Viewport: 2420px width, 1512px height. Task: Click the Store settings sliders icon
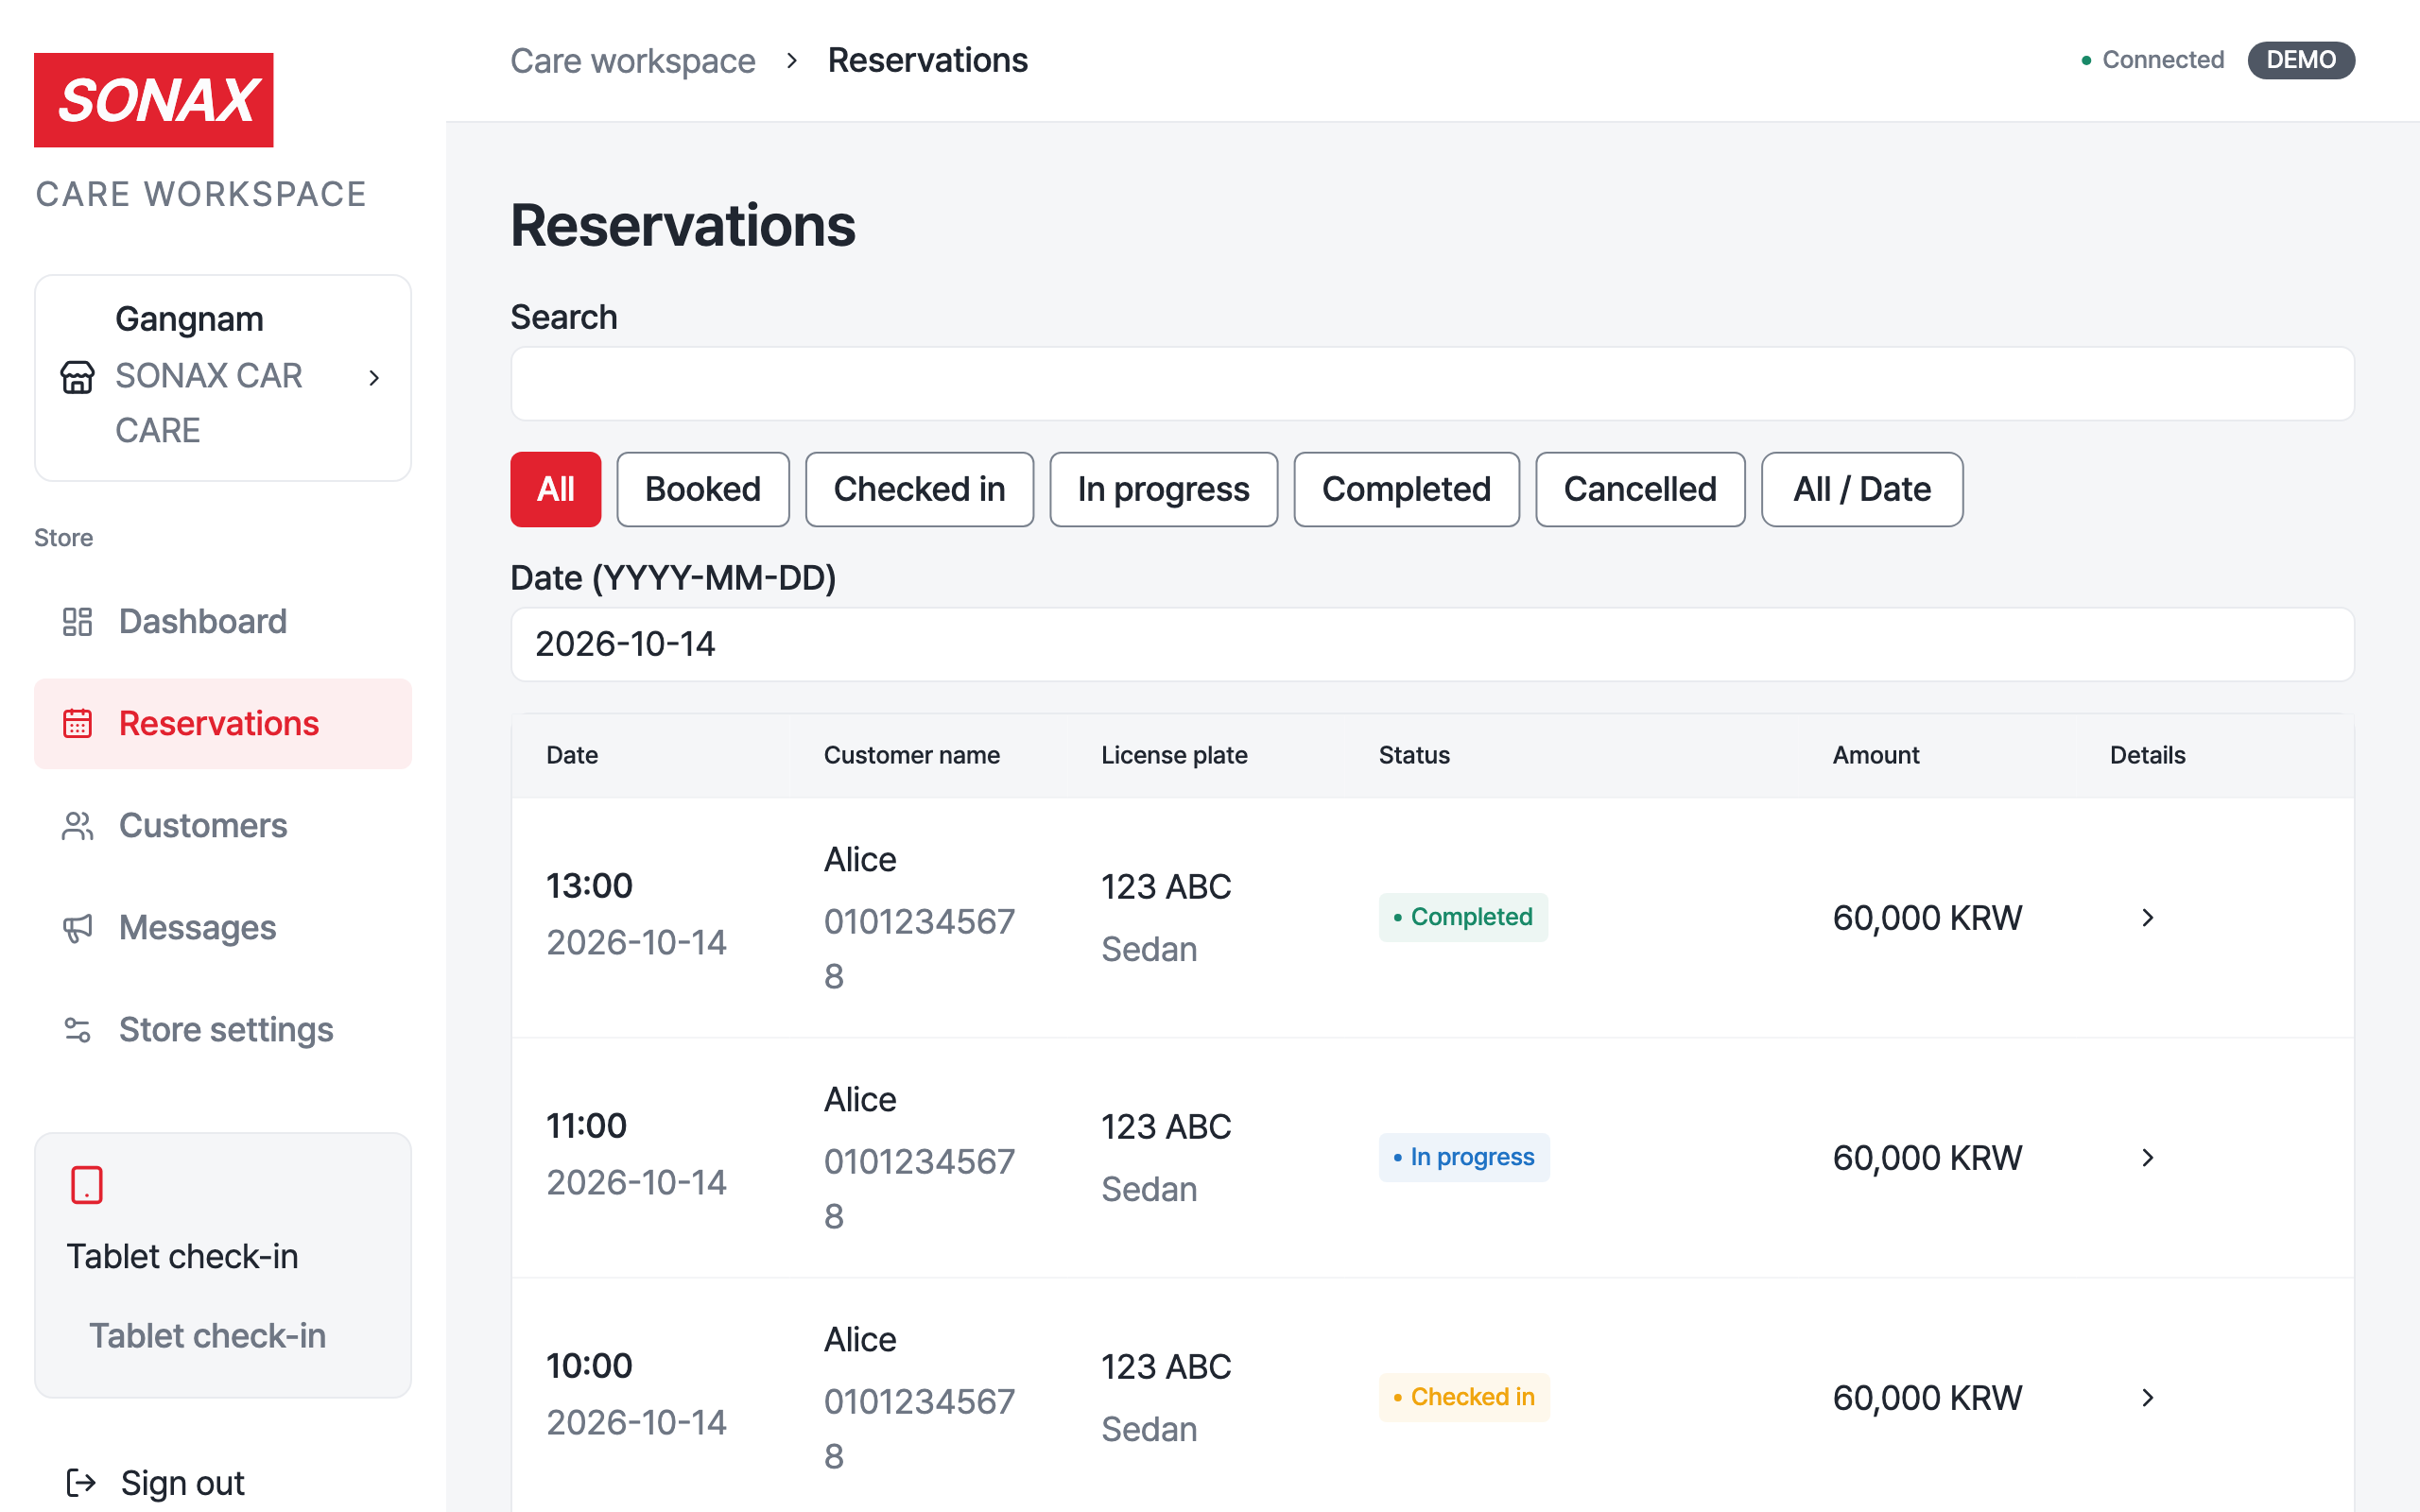pyautogui.click(x=77, y=1030)
